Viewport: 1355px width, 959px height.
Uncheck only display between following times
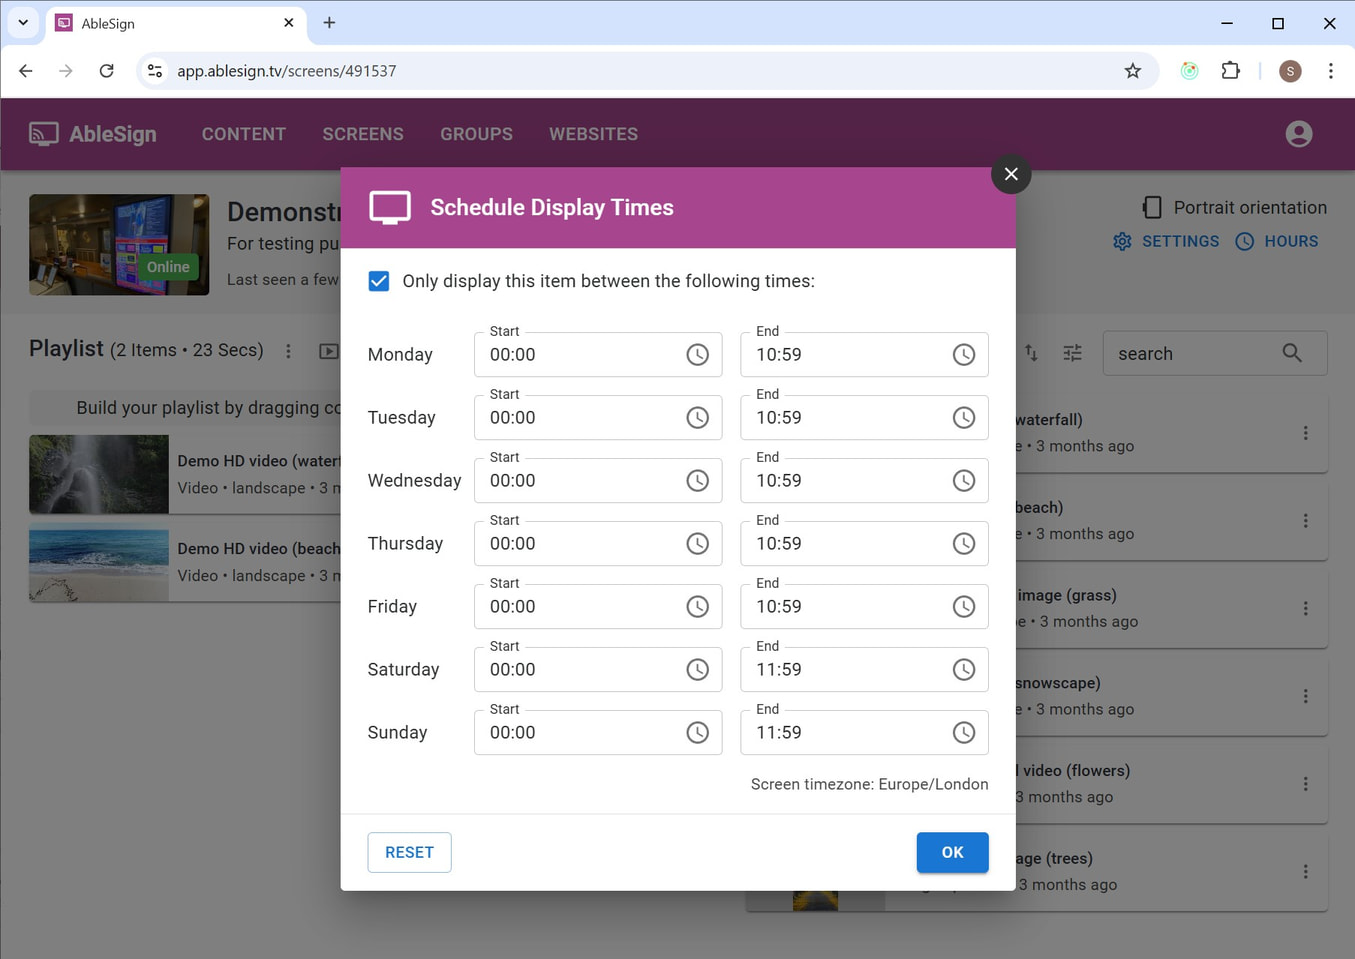379,281
